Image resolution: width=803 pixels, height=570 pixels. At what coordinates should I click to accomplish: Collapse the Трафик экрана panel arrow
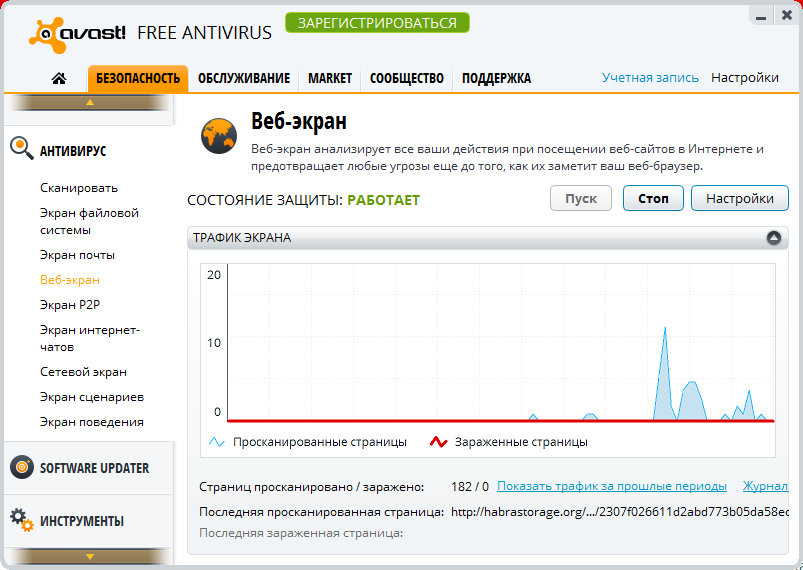pyautogui.click(x=774, y=238)
